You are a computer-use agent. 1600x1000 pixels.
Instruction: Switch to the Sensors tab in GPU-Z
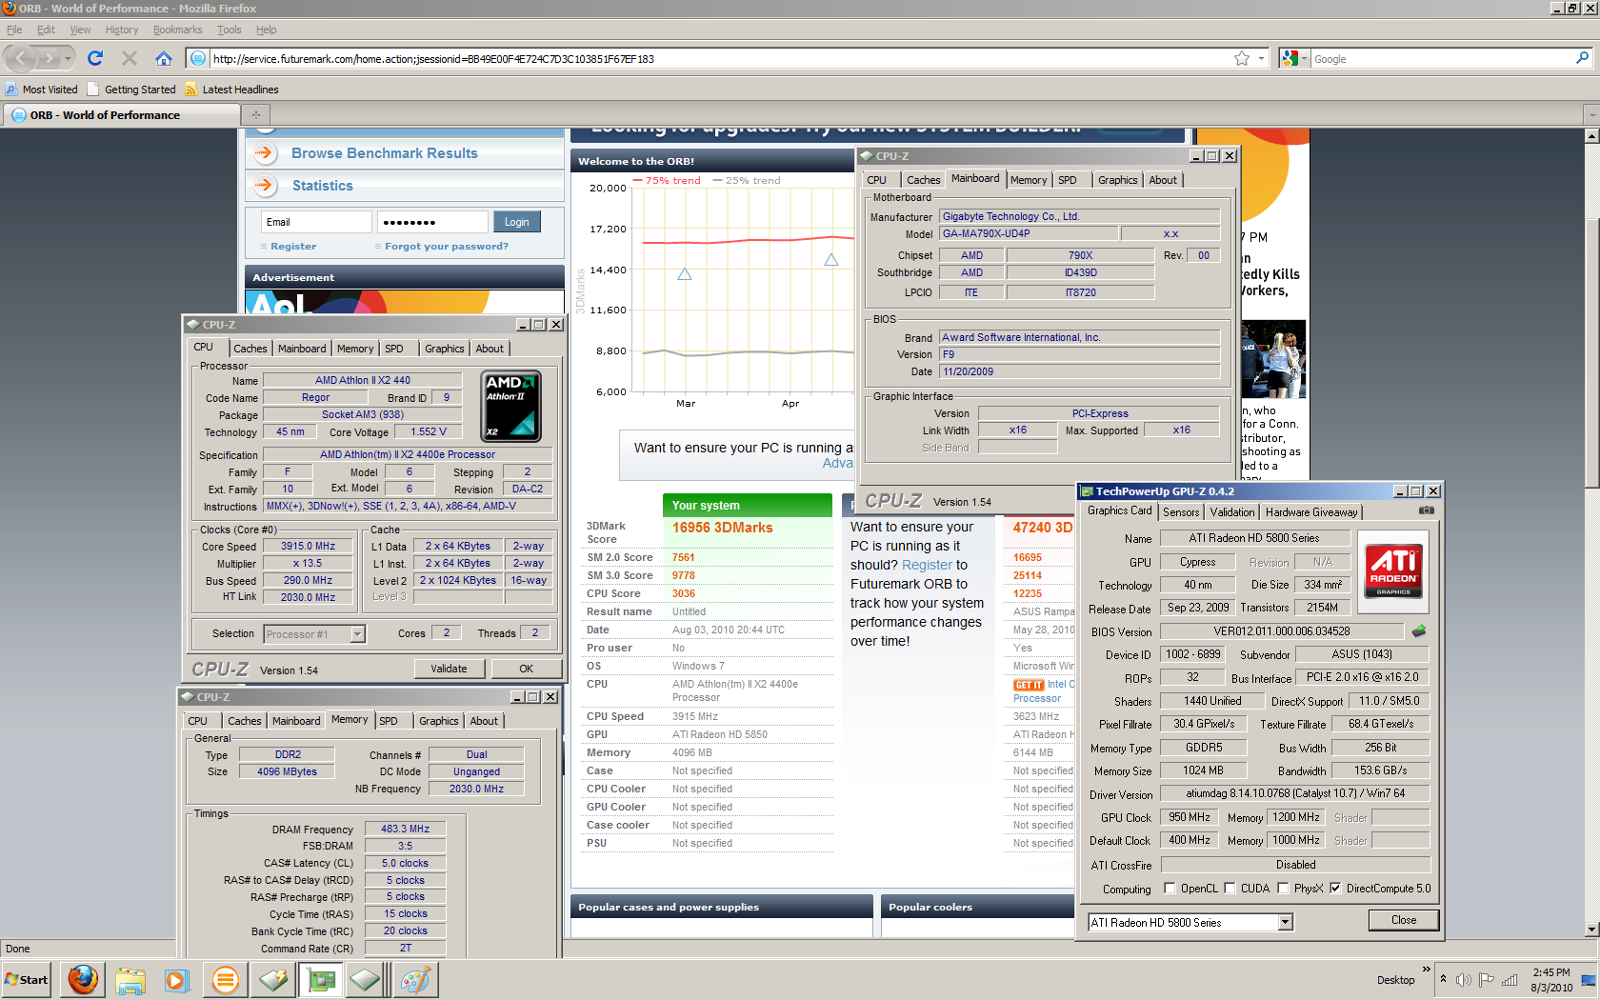1180,512
